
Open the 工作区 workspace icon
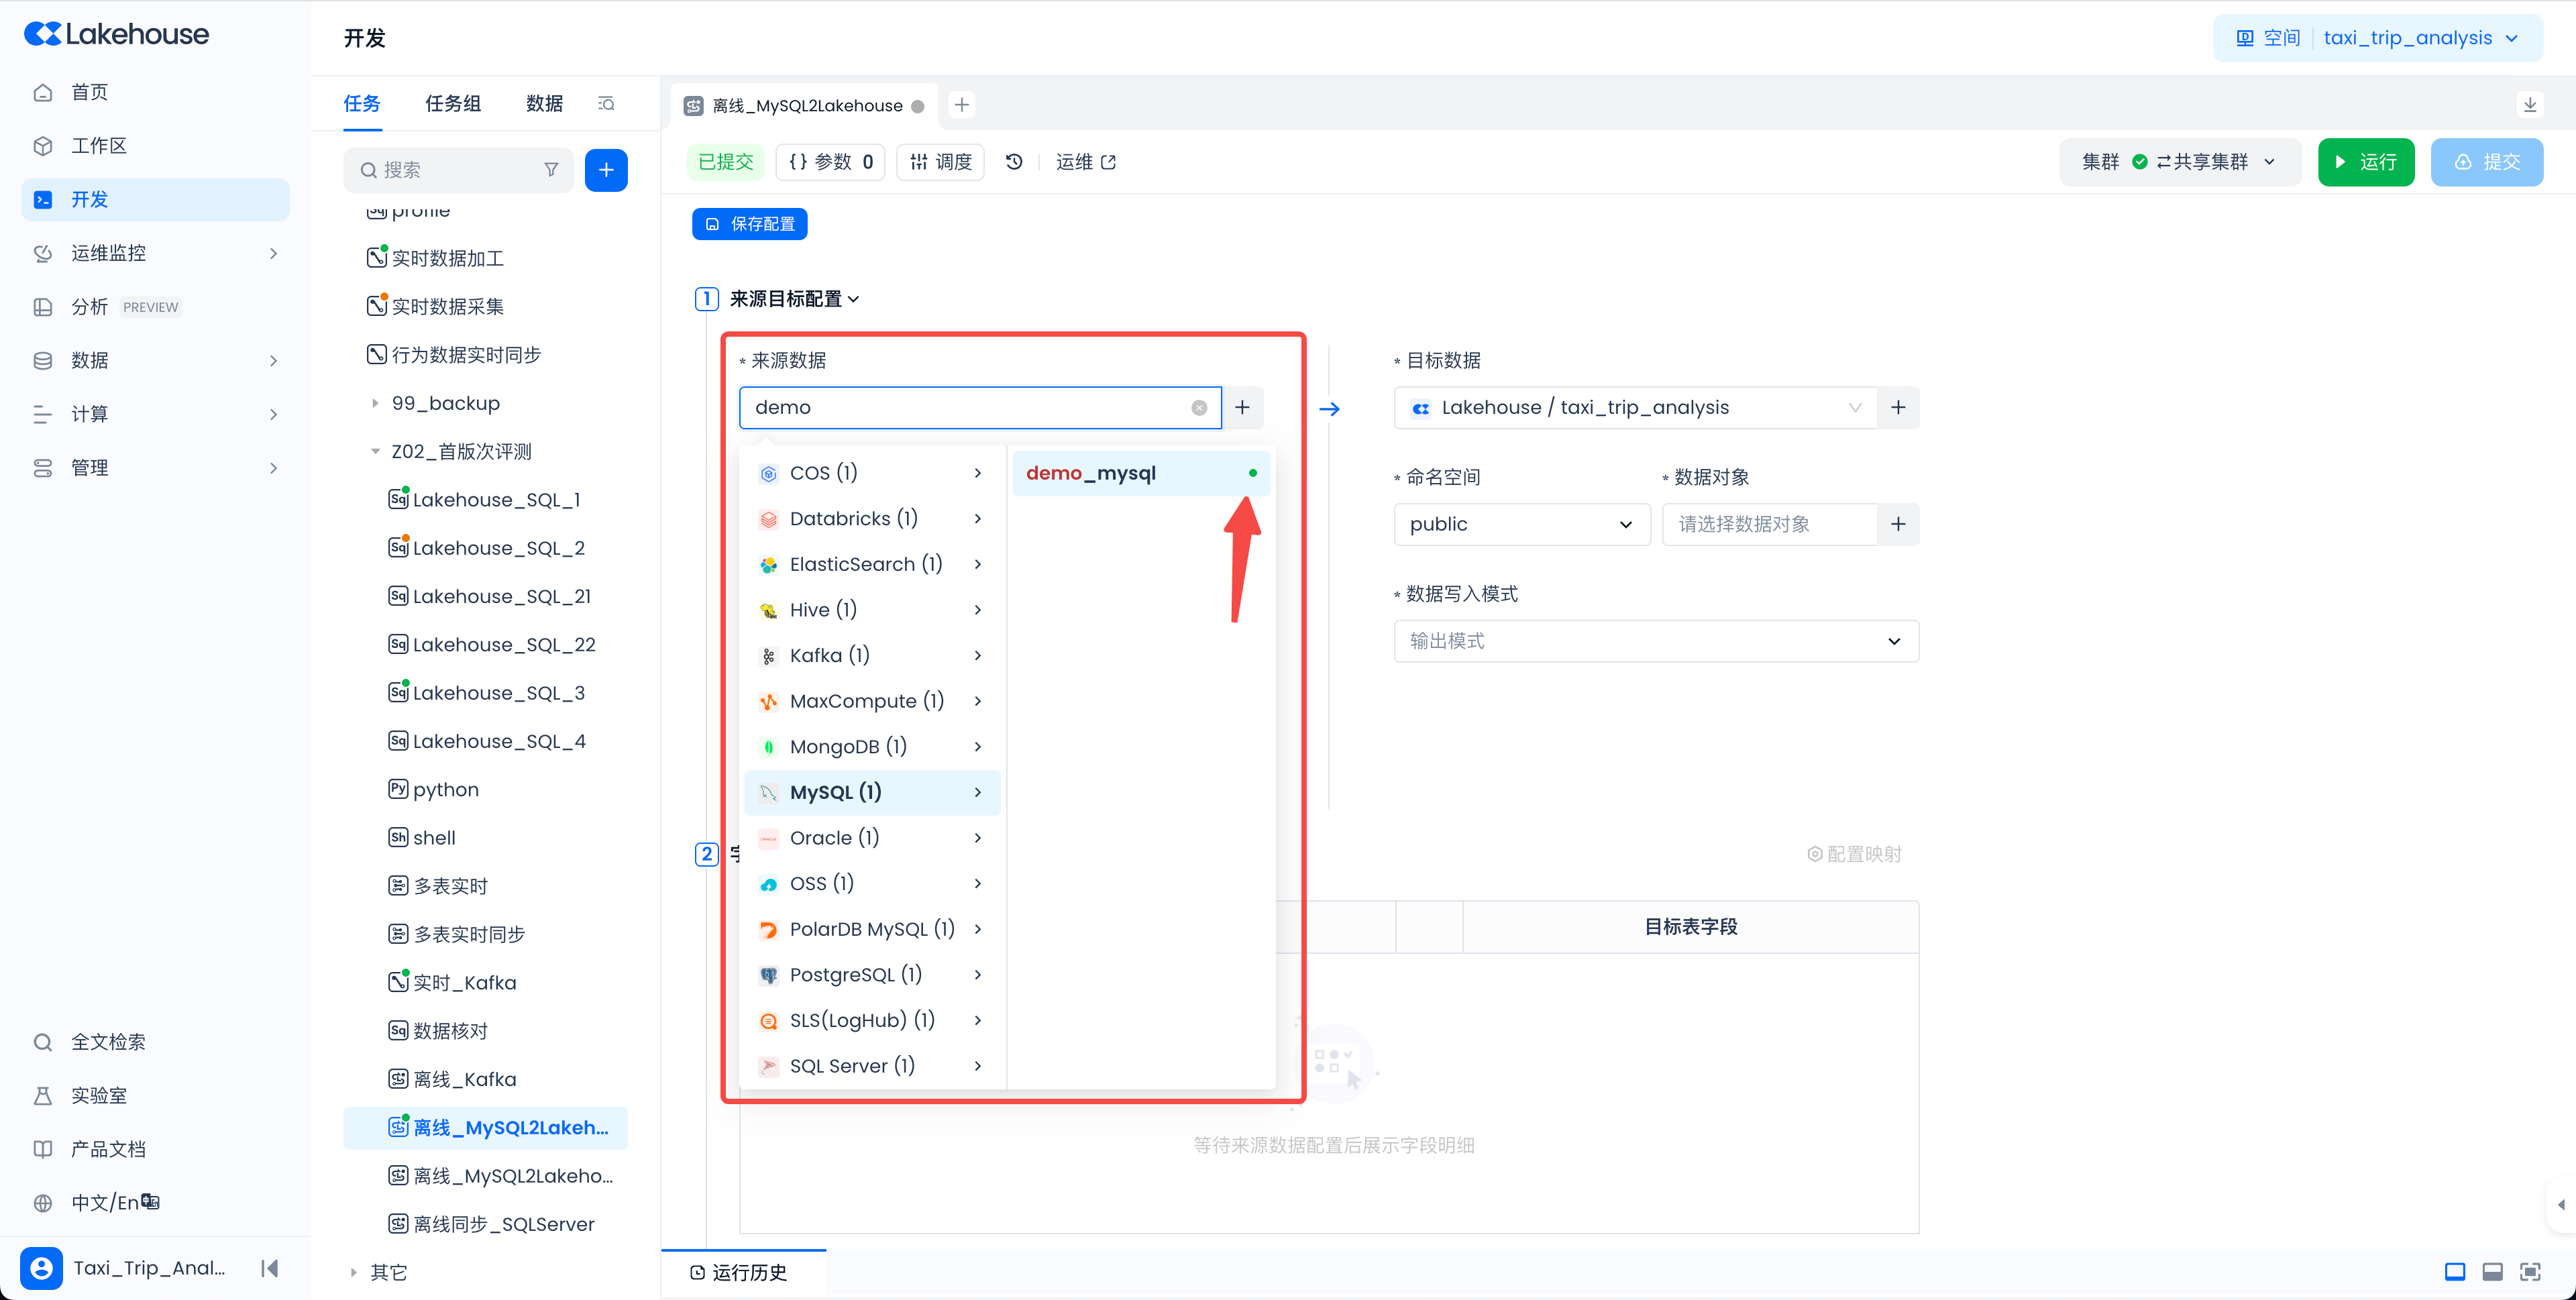tap(43, 146)
